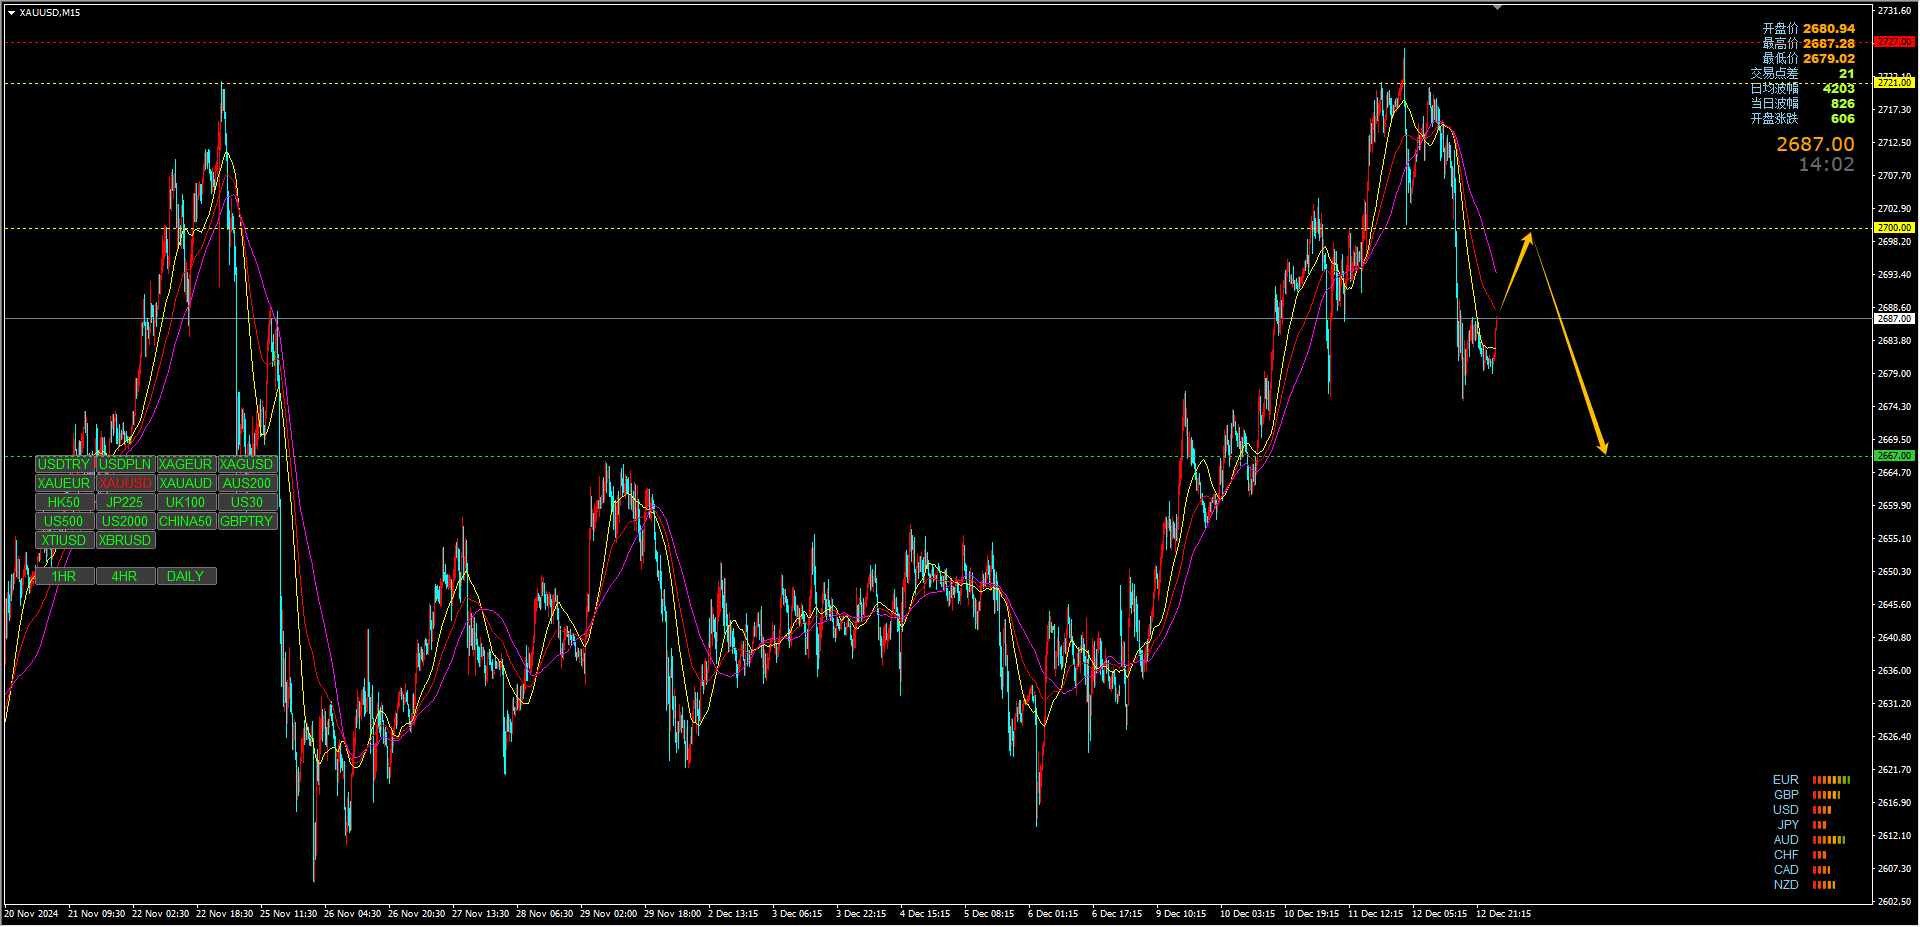Click the green 2667.00 price tag
1920x927 pixels.
point(1894,456)
